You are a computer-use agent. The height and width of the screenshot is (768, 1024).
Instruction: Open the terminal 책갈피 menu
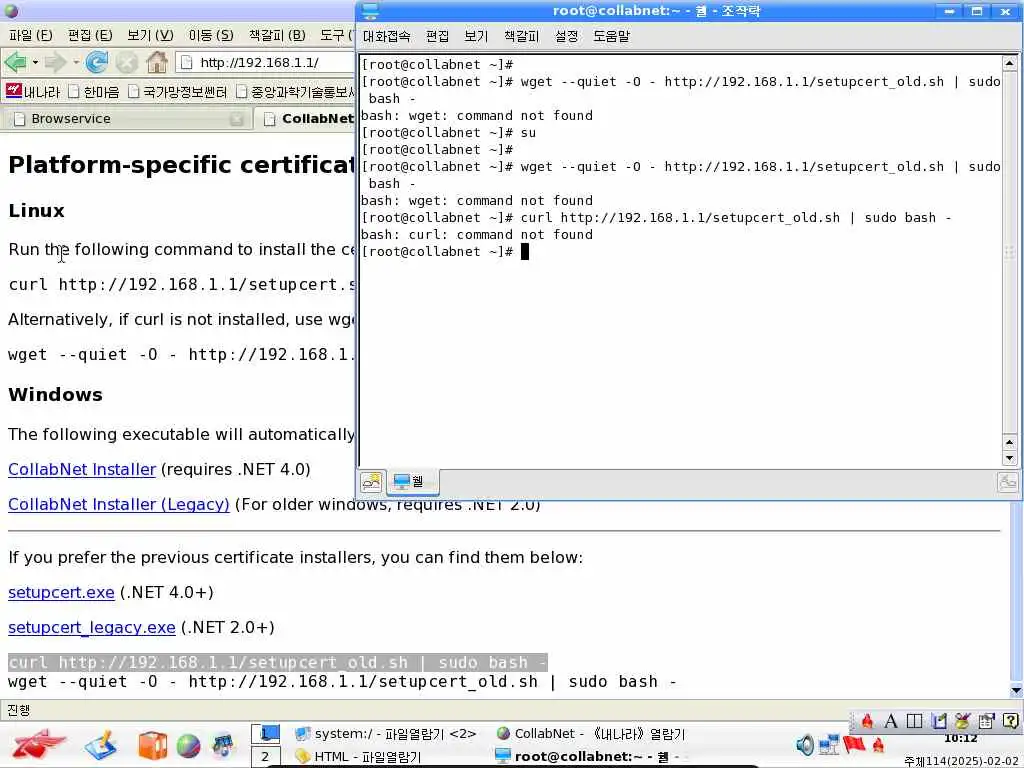521,37
